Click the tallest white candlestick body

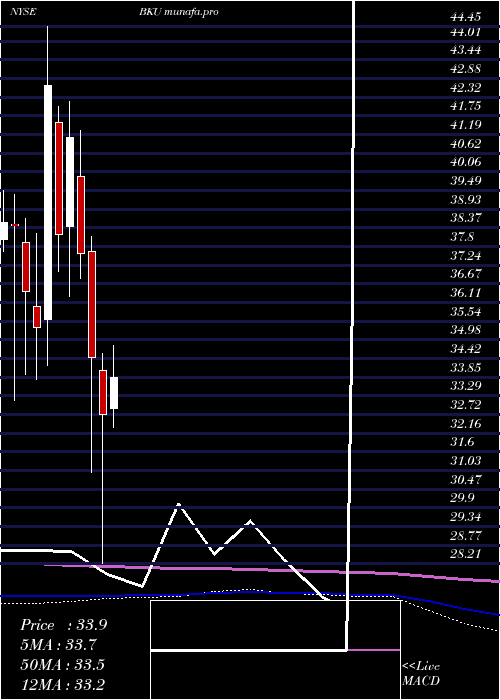point(48,202)
